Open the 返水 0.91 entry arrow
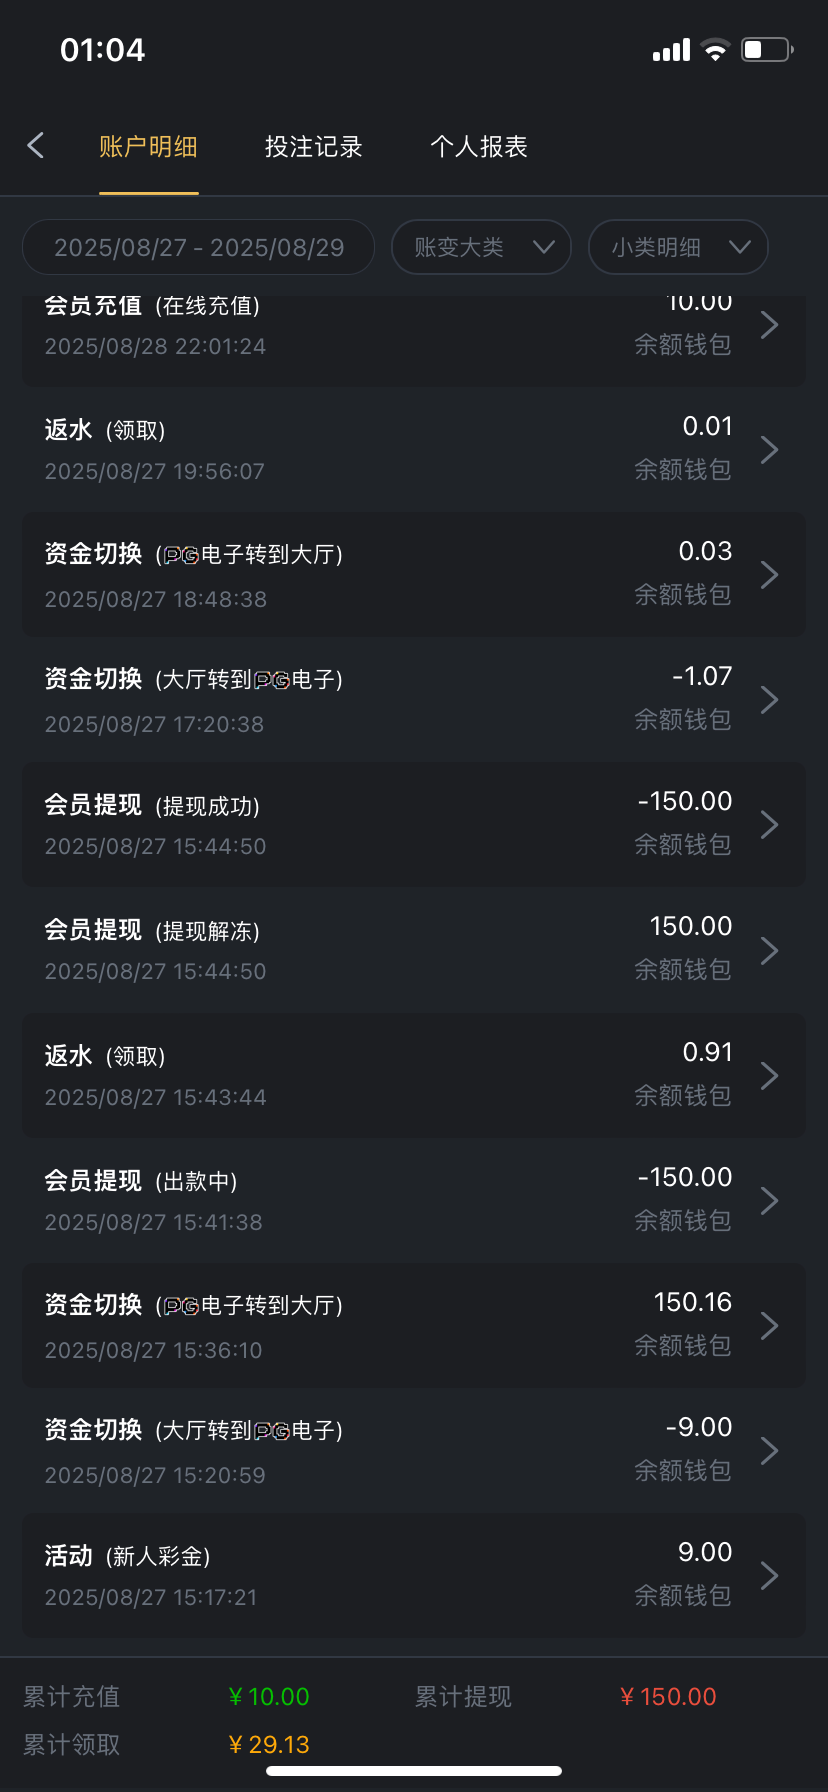828x1792 pixels. point(769,1076)
